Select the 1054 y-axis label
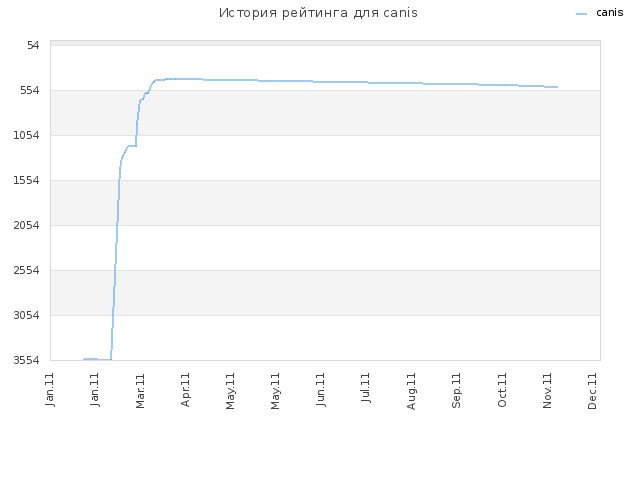This screenshot has height=480, width=640. (27, 135)
